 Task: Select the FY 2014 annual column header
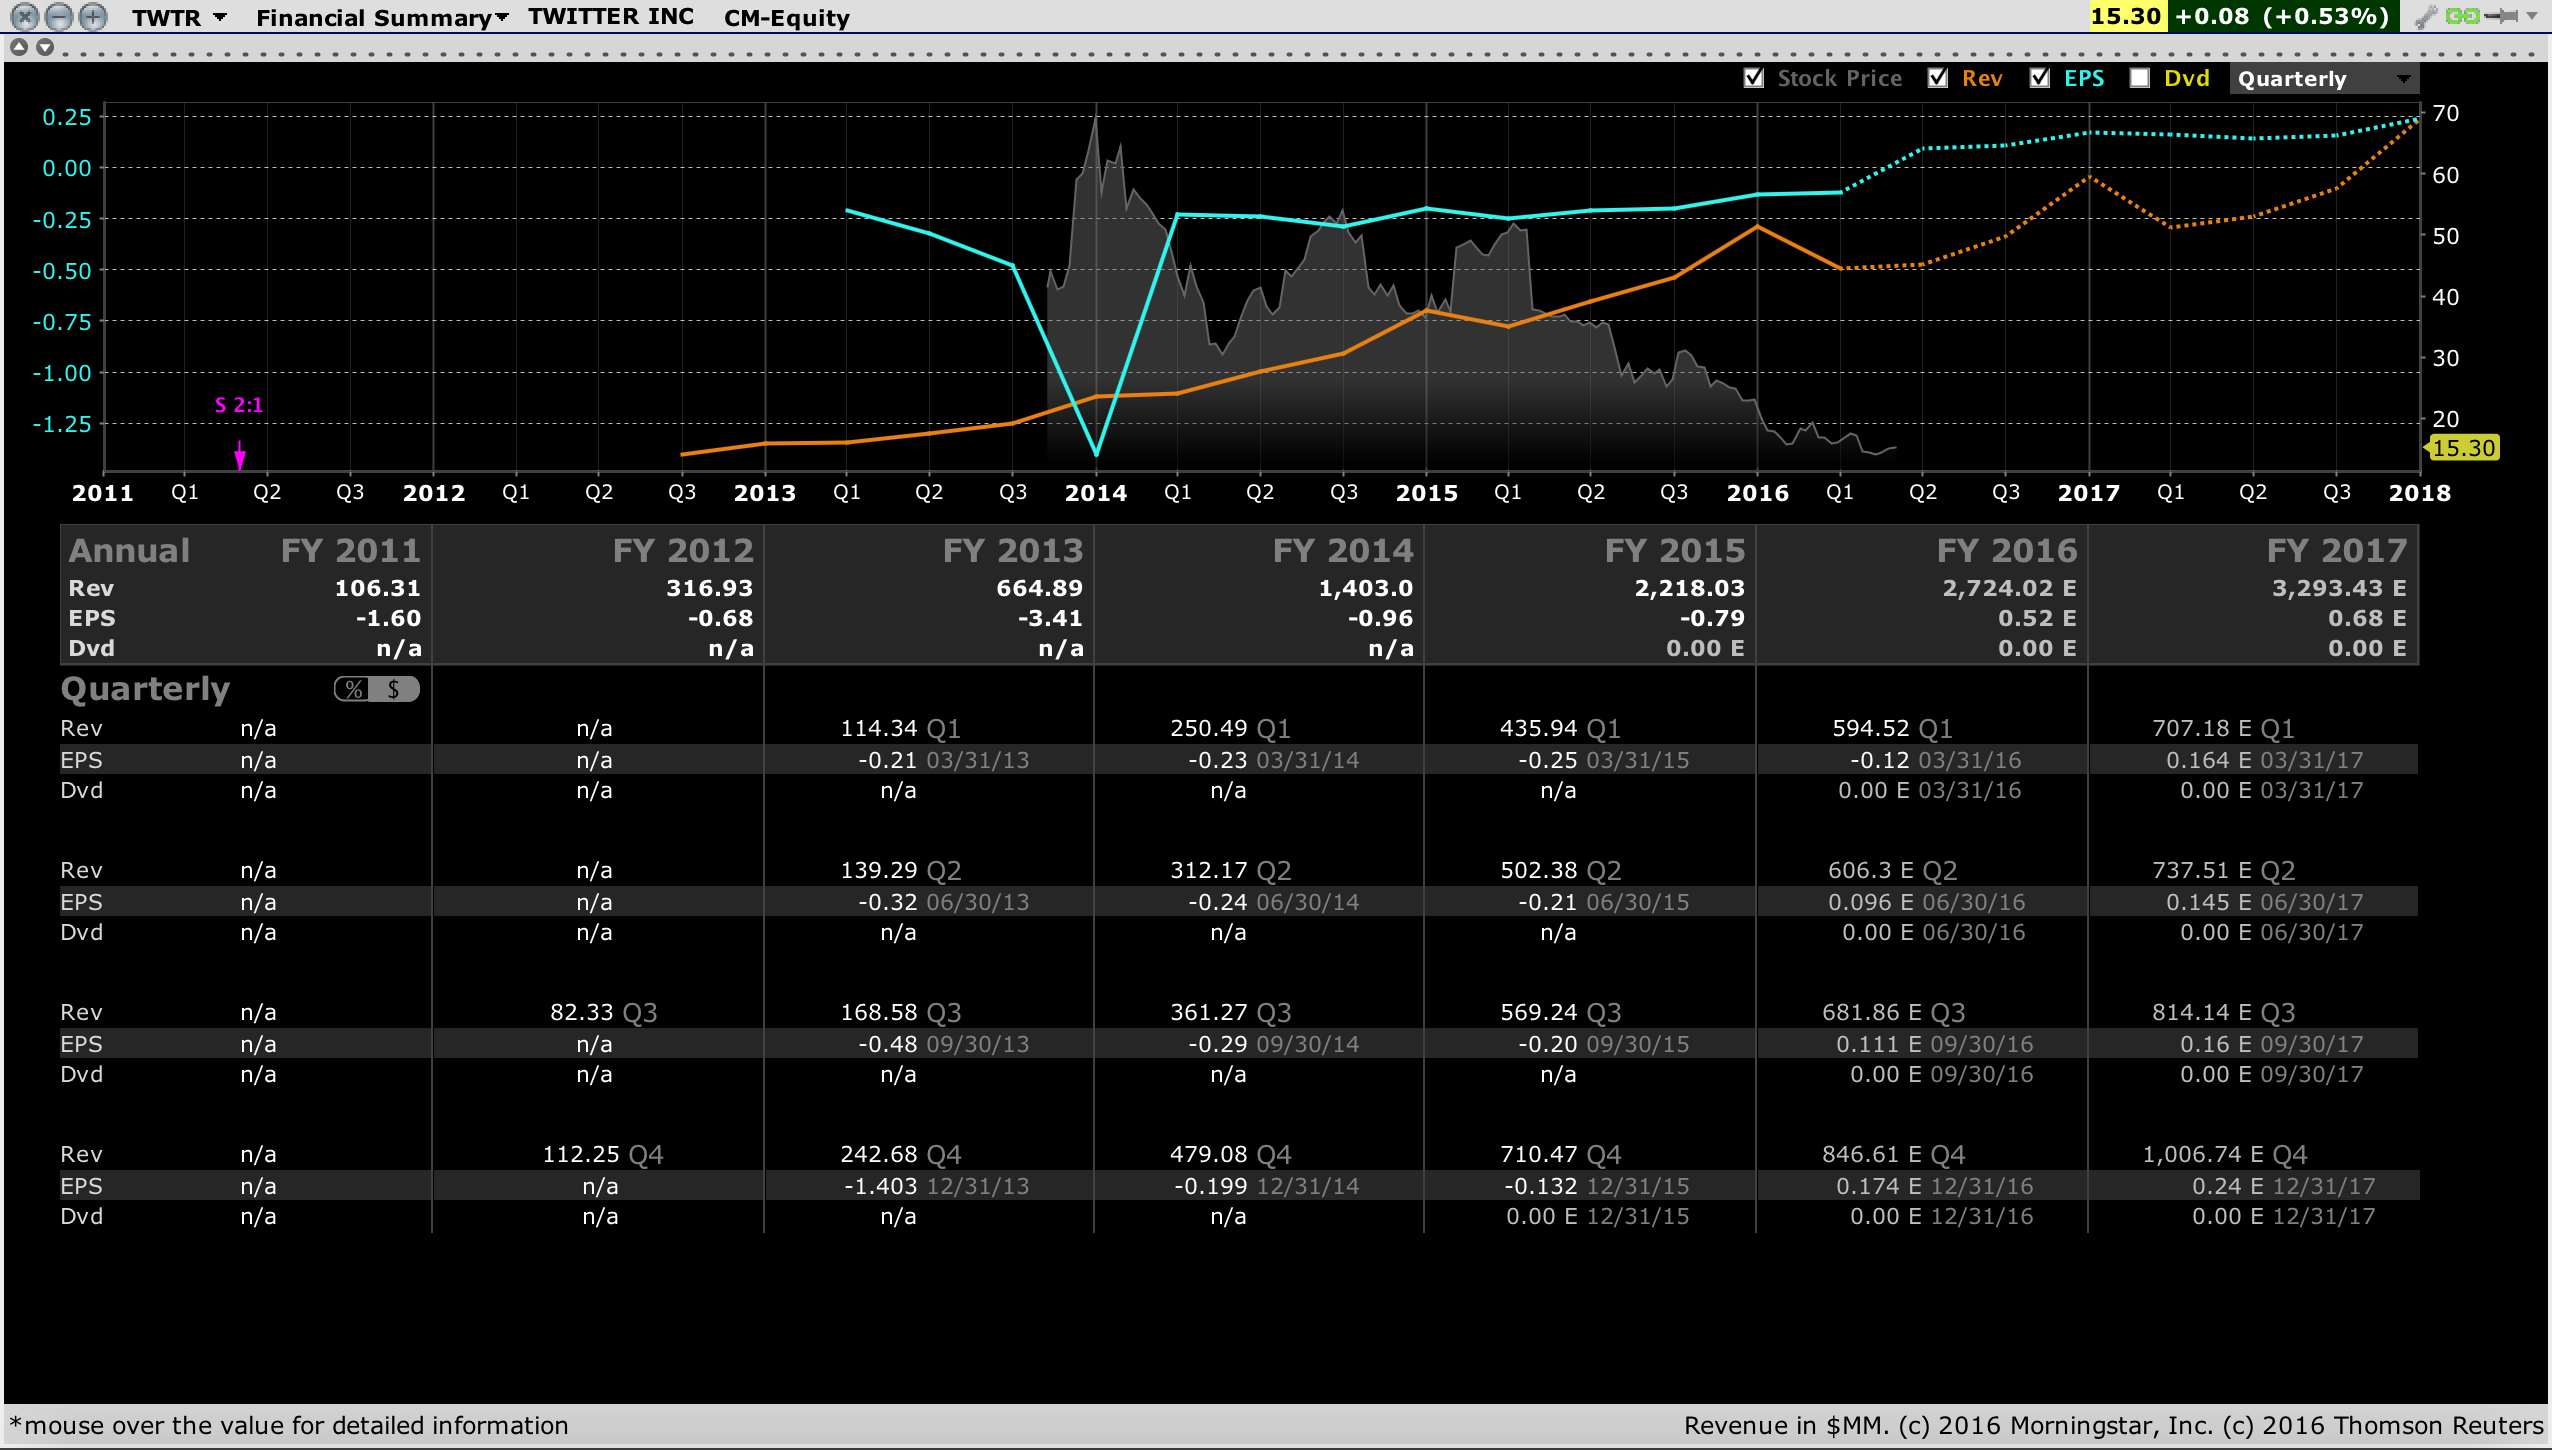click(1343, 550)
